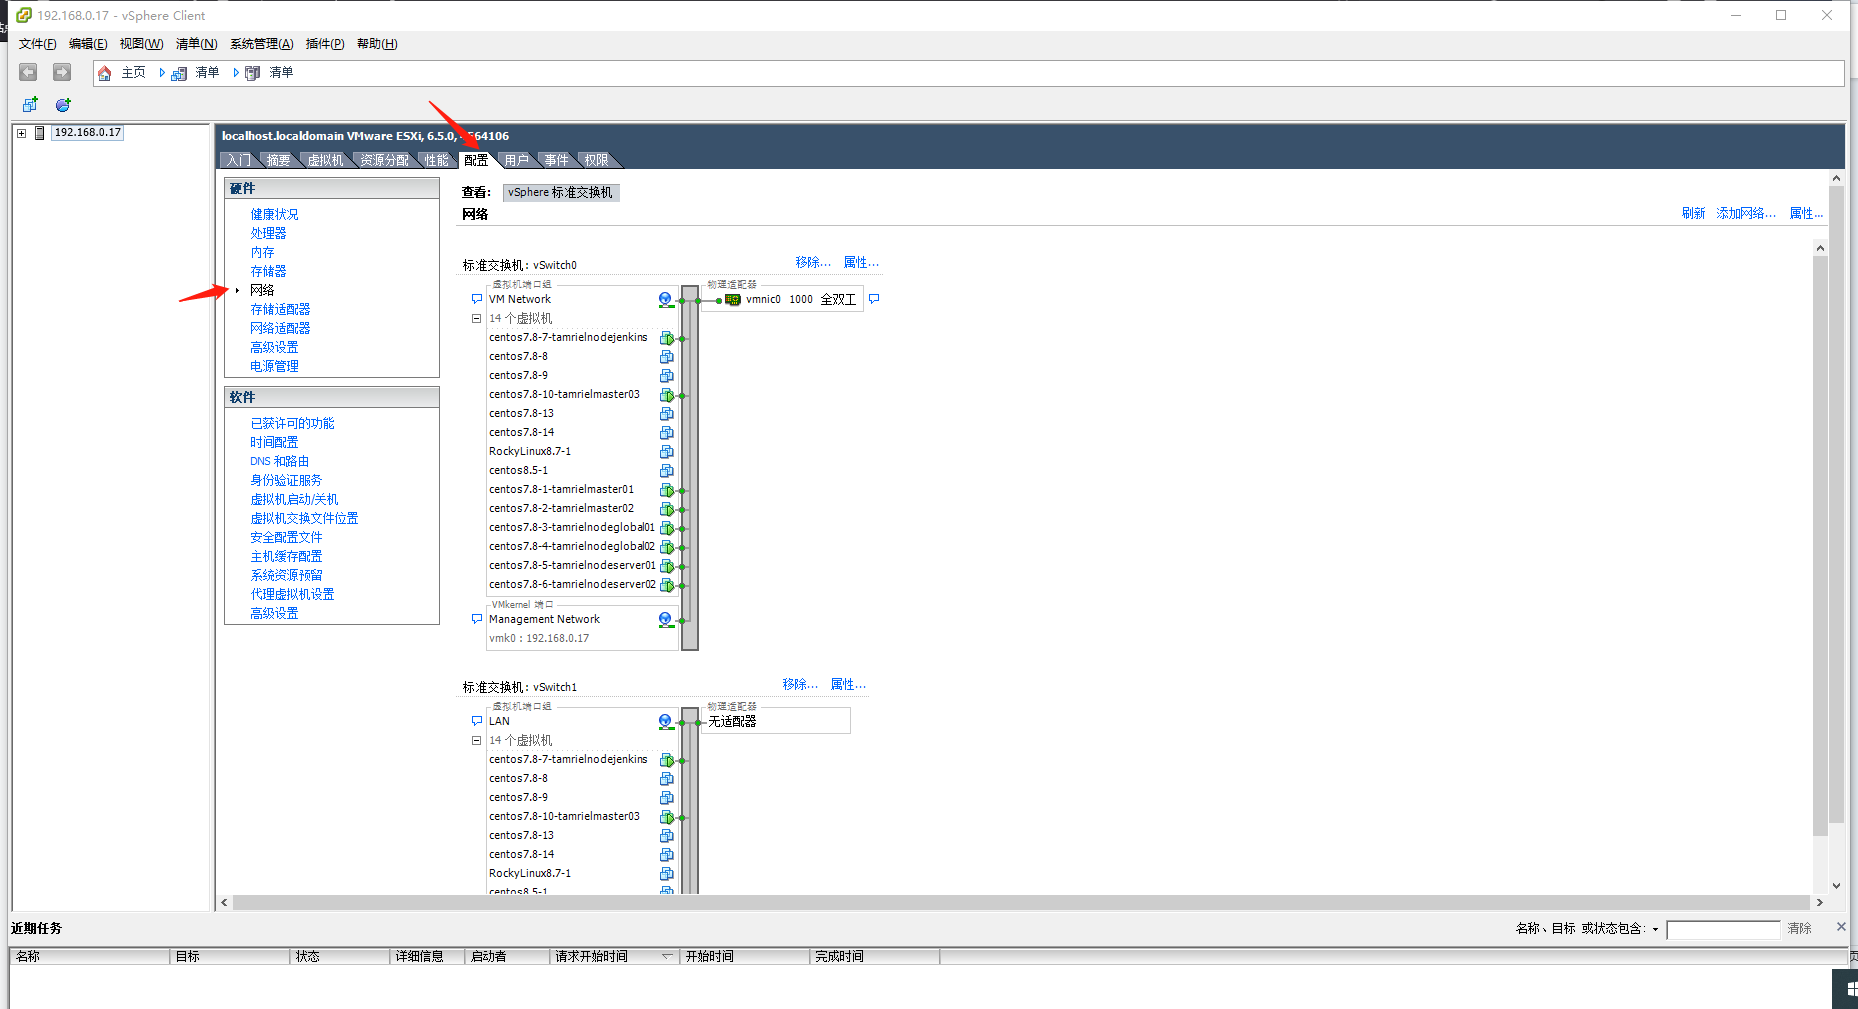
Task: Open the 系统管理(A) menu
Action: (262, 44)
